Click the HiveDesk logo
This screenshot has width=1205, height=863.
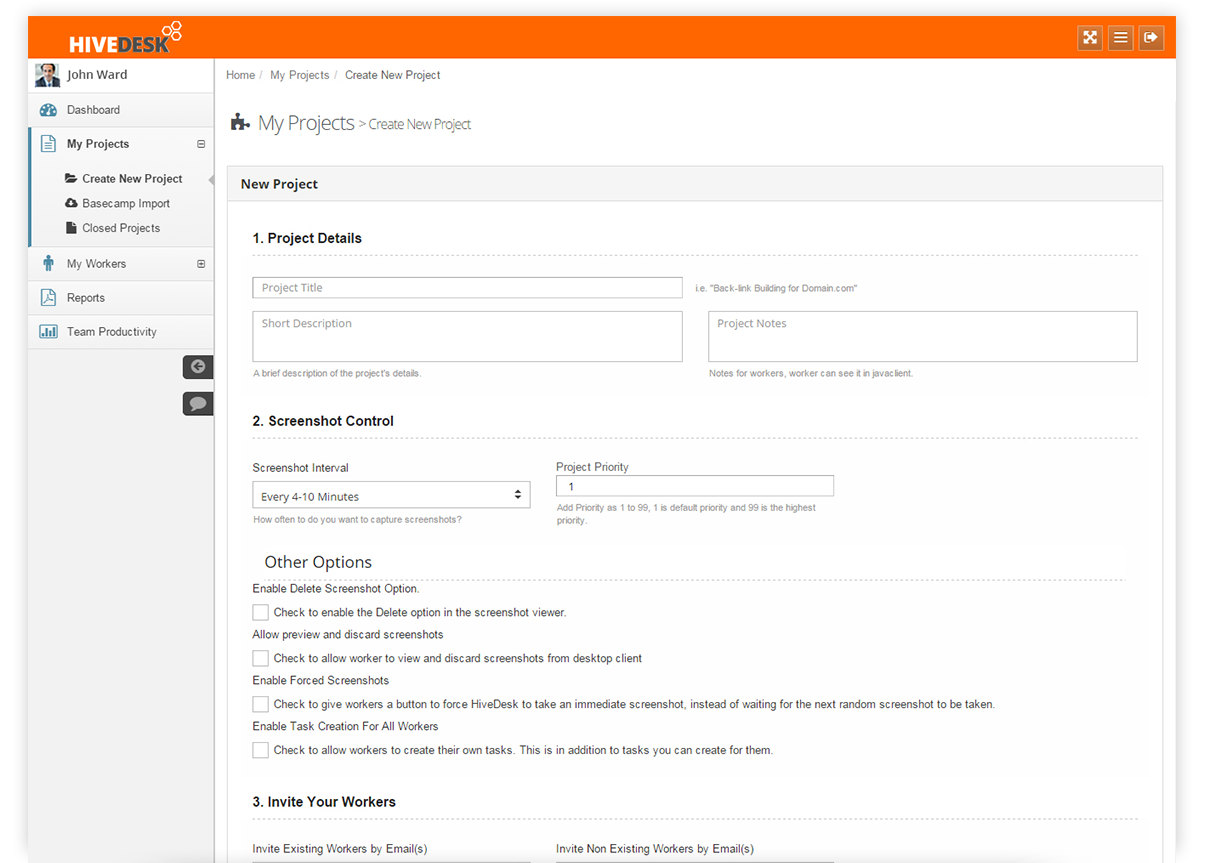click(x=126, y=38)
